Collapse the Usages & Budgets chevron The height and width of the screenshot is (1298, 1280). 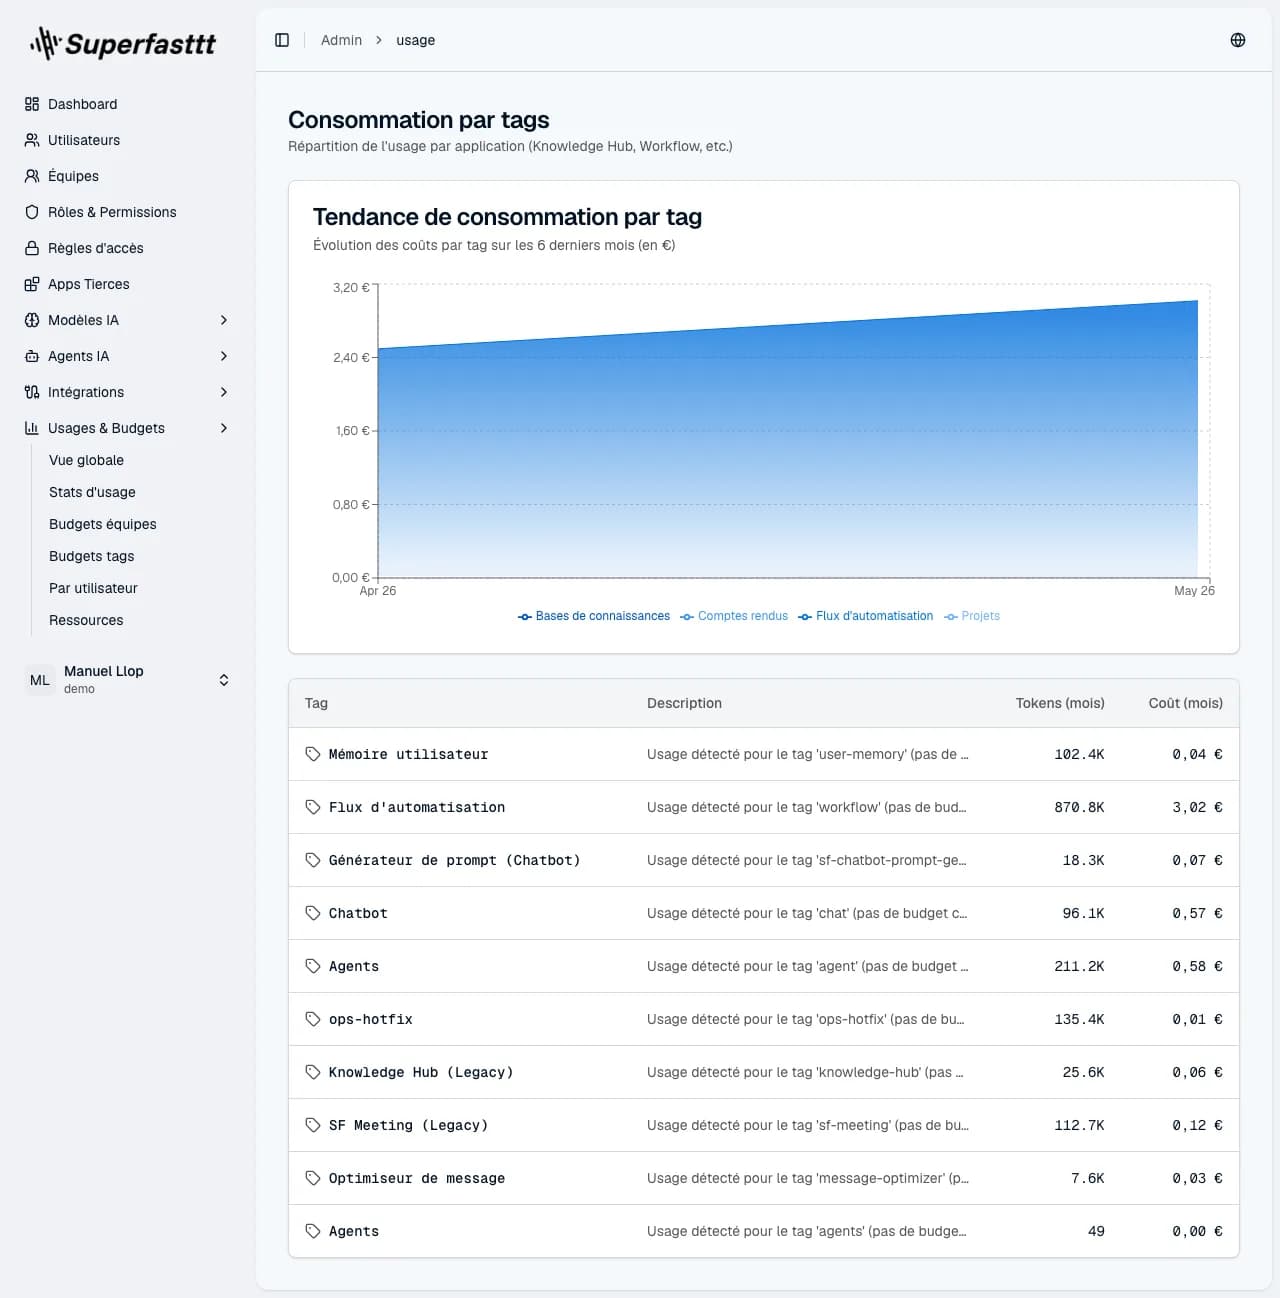(x=224, y=428)
